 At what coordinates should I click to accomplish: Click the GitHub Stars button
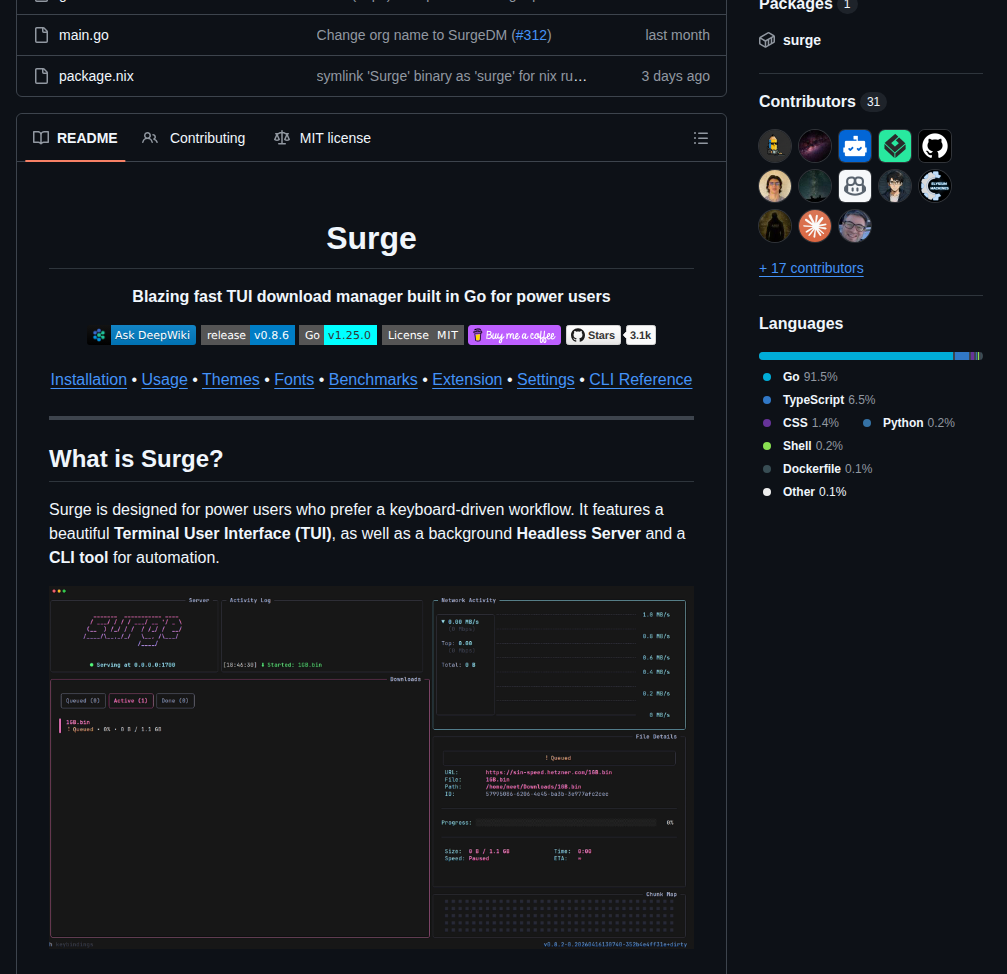(593, 335)
